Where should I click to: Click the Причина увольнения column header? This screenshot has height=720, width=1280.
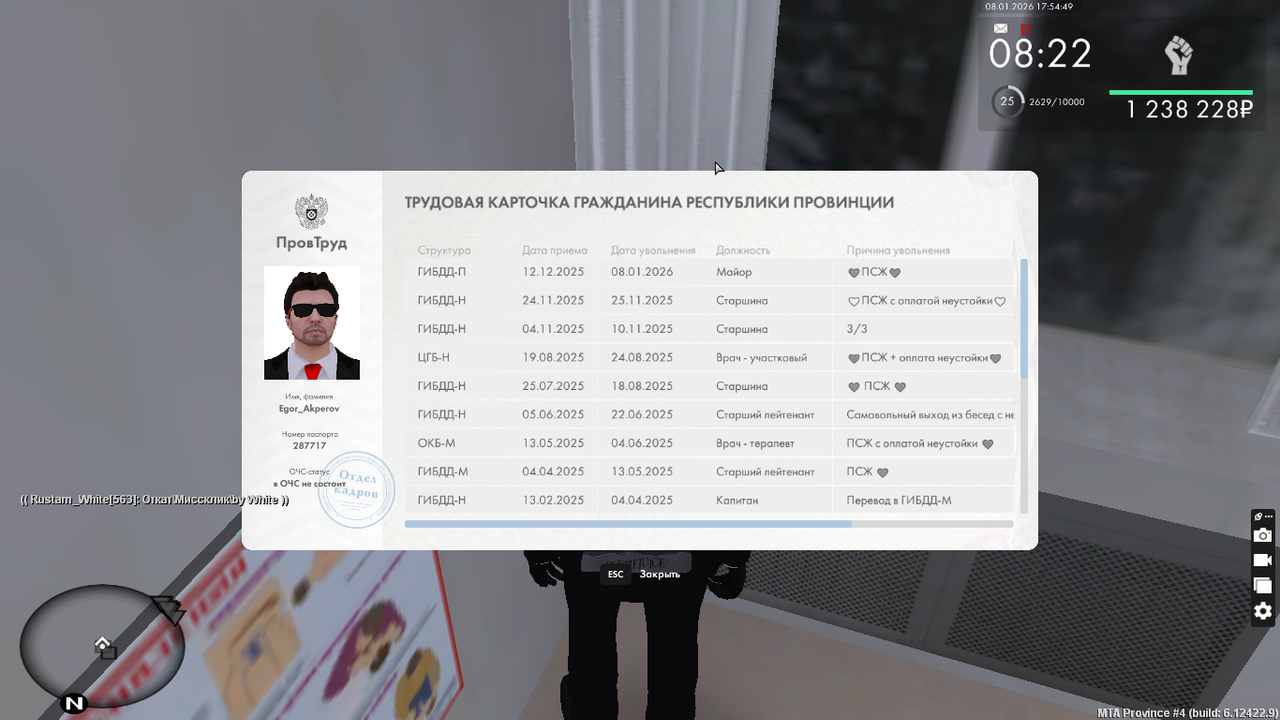[898, 250]
